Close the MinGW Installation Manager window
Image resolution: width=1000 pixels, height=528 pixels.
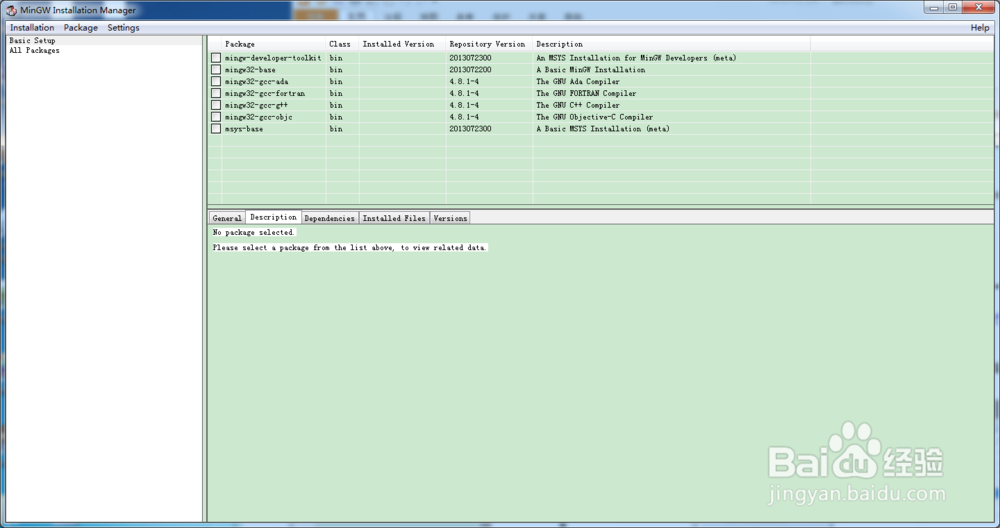click(x=979, y=8)
